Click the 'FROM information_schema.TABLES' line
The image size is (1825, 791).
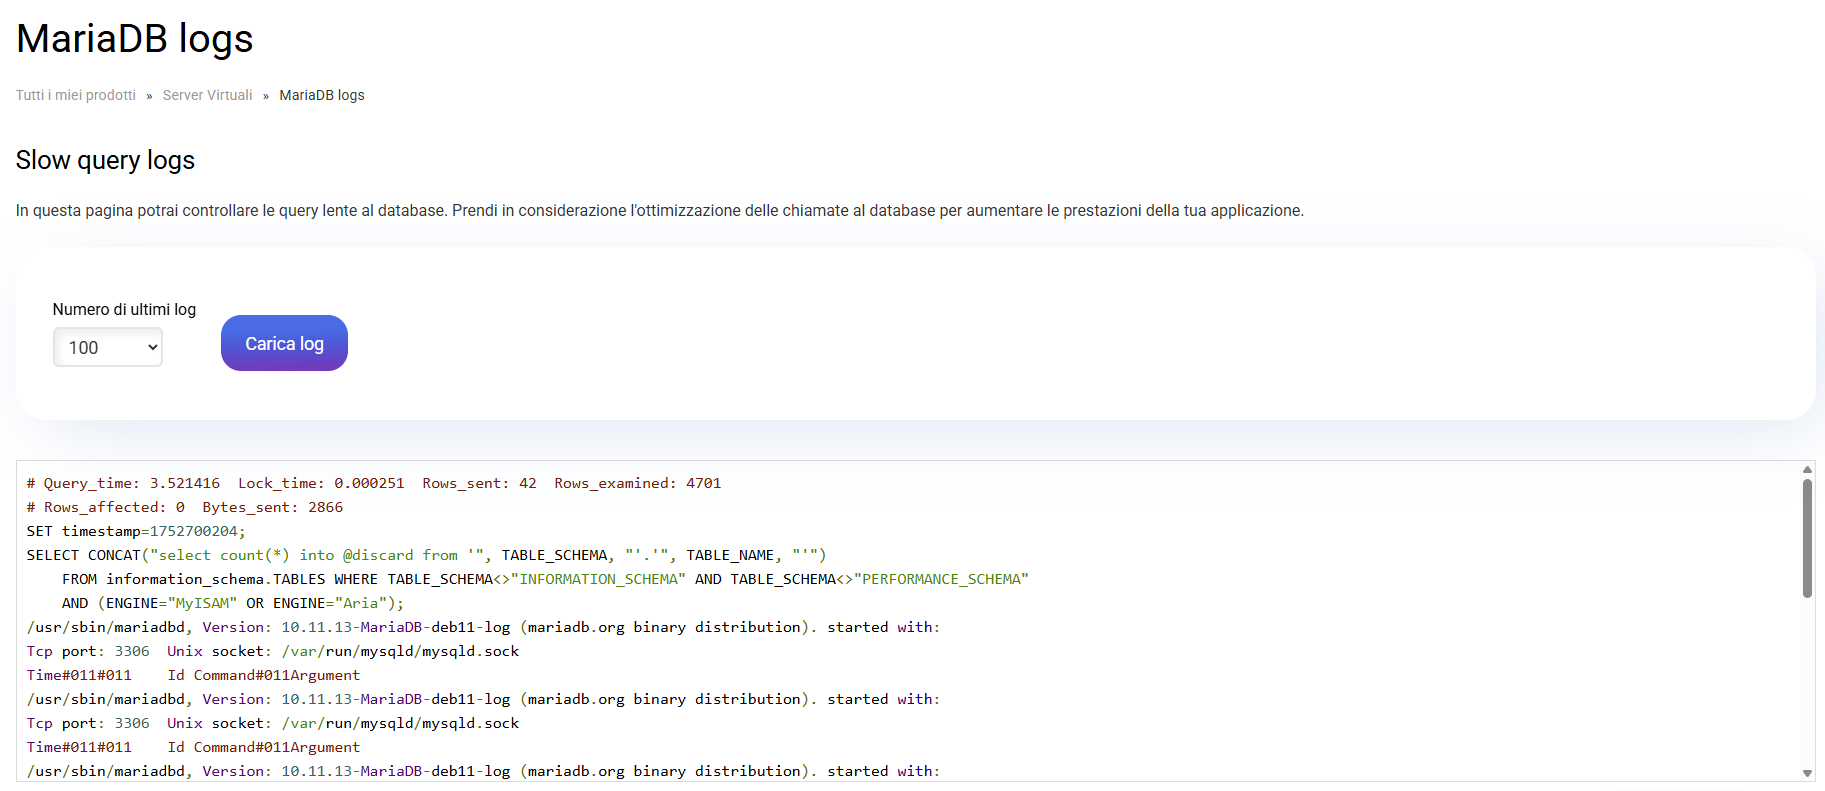[545, 579]
